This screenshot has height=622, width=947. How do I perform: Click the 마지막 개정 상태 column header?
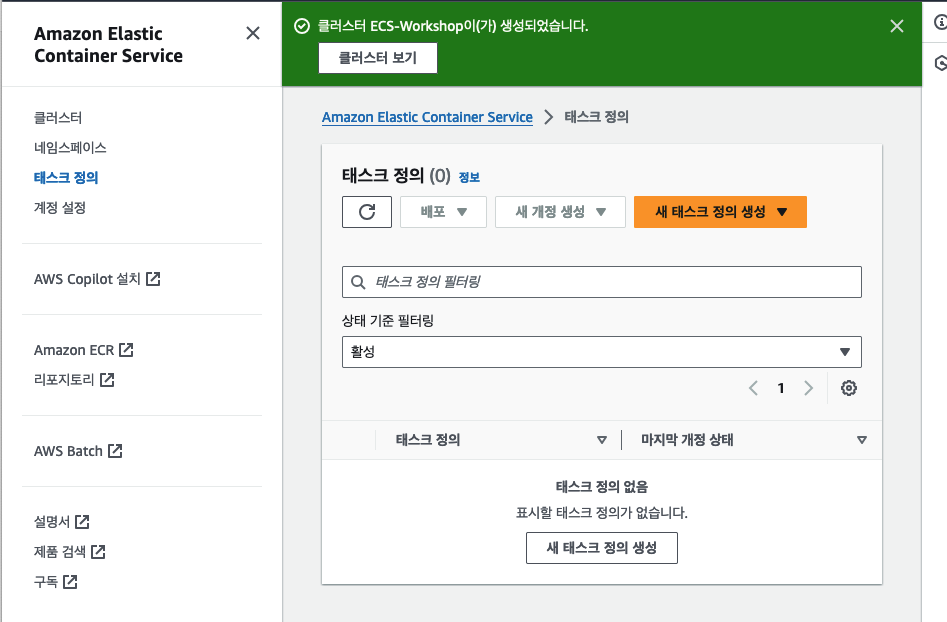tap(687, 440)
